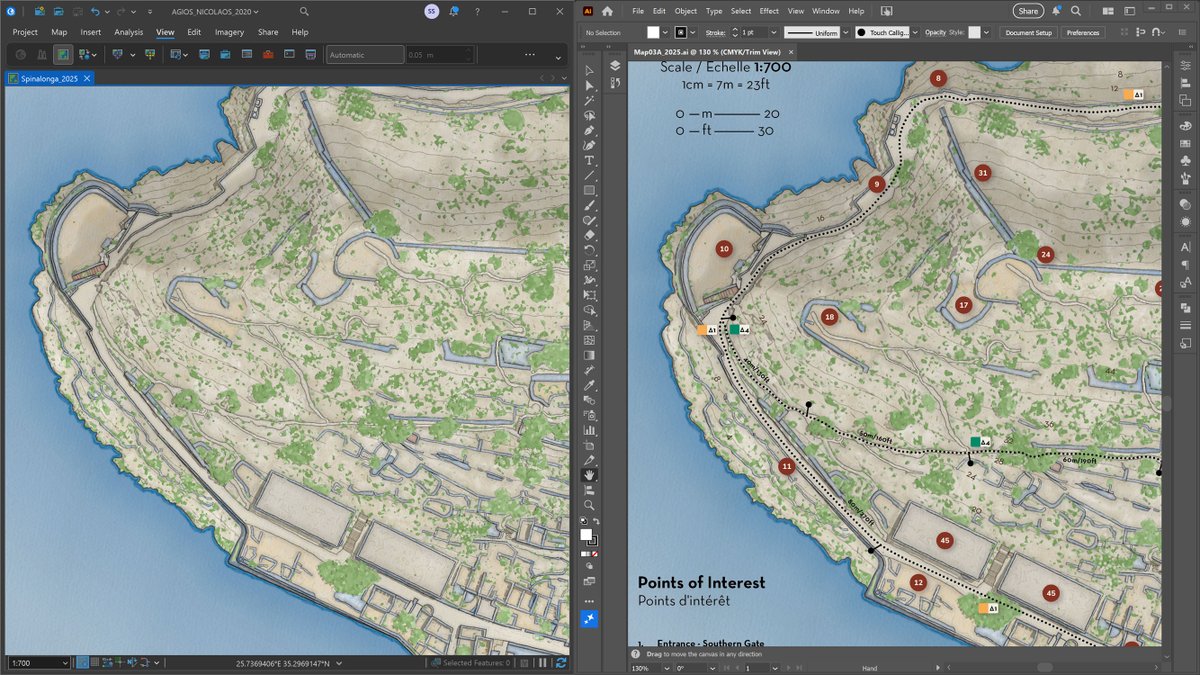The width and height of the screenshot is (1200, 675).
Task: Toggle pause drawing in the ArcGIS status bar
Action: (x=542, y=662)
